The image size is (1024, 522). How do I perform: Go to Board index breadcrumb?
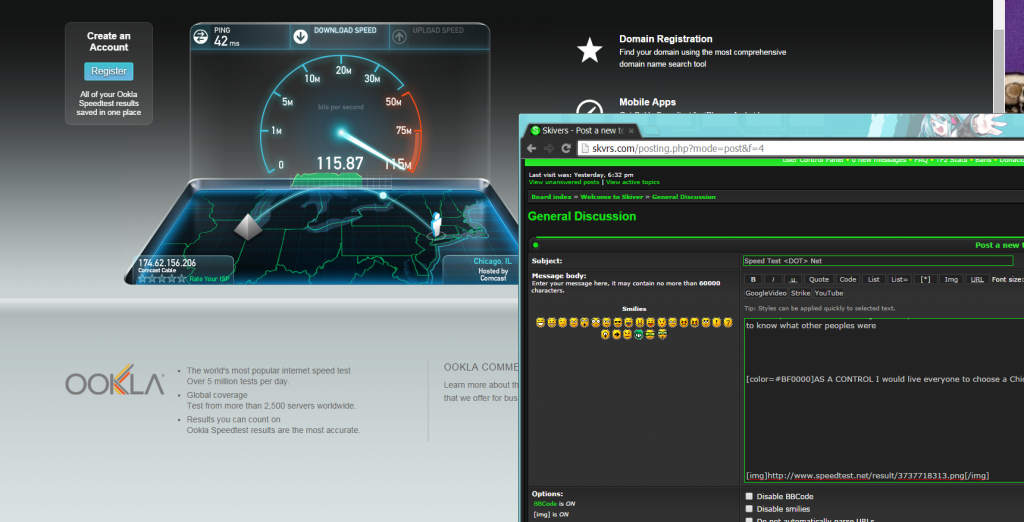tap(551, 197)
